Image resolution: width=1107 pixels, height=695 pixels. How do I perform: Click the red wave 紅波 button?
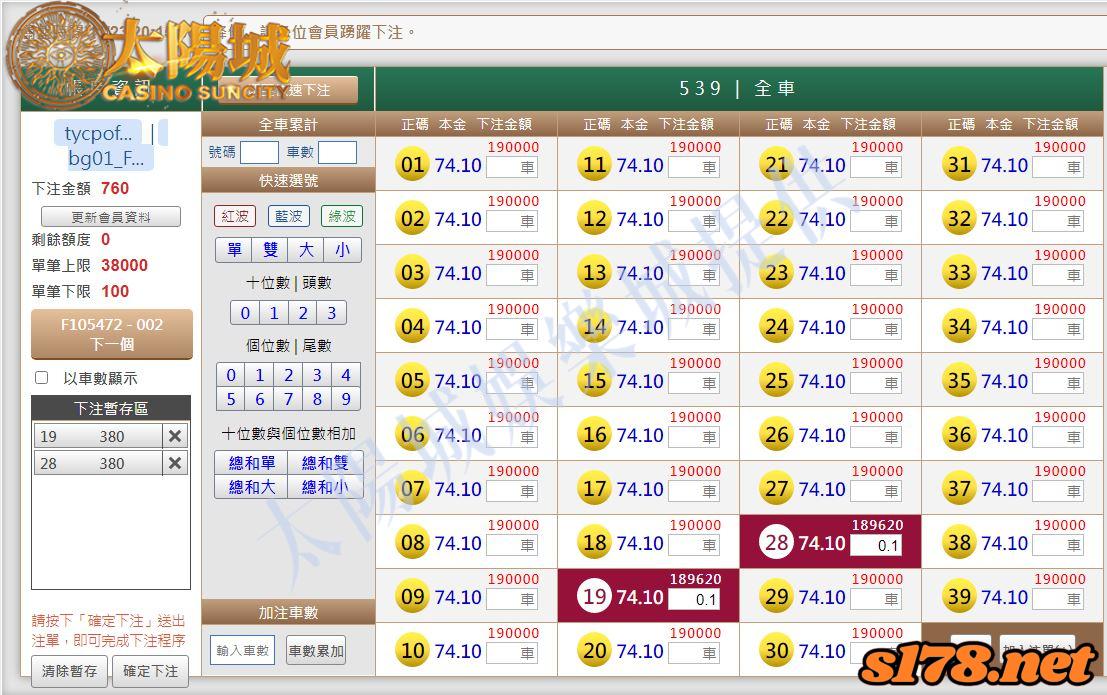[x=235, y=216]
